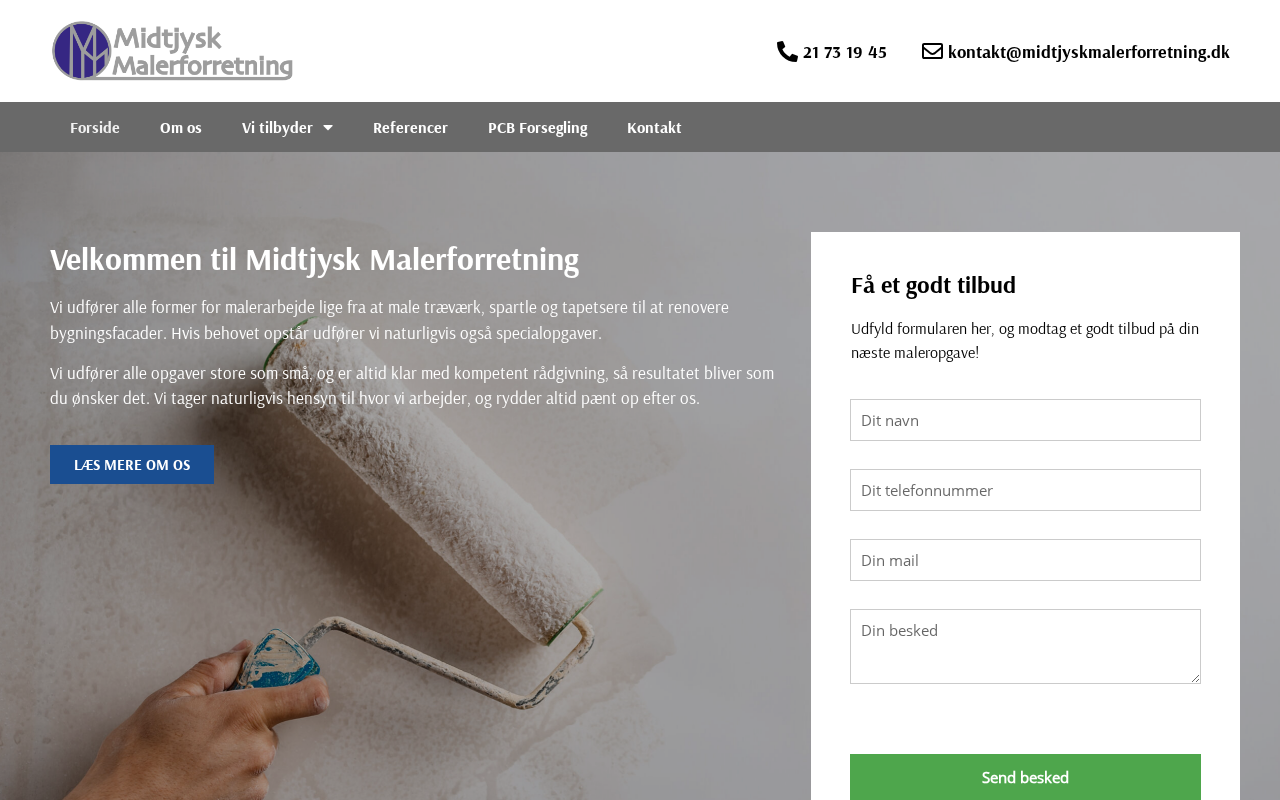Open the Forside menu item
The height and width of the screenshot is (800, 1280).
click(95, 127)
